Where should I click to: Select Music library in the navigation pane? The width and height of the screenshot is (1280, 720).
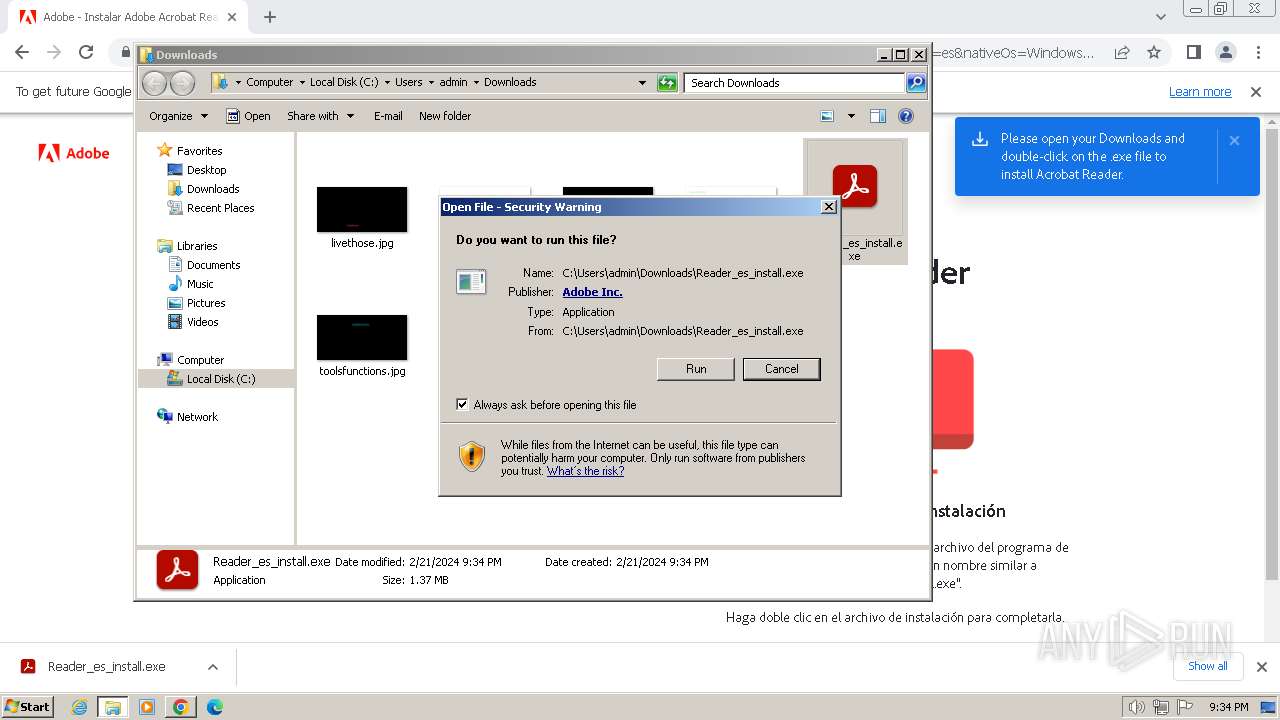(191, 284)
